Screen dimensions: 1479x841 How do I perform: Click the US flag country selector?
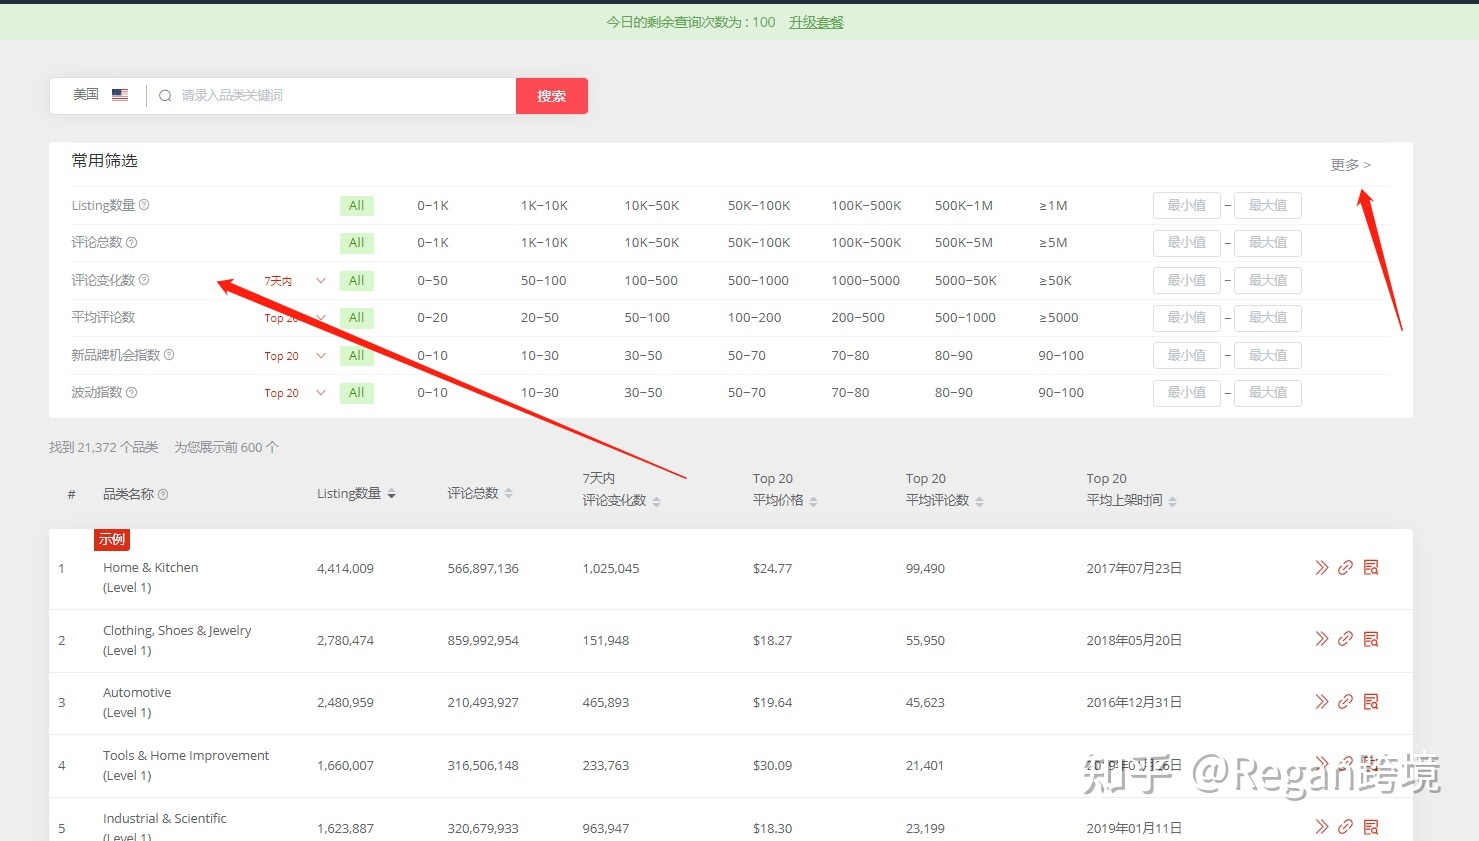pyautogui.click(x=120, y=95)
